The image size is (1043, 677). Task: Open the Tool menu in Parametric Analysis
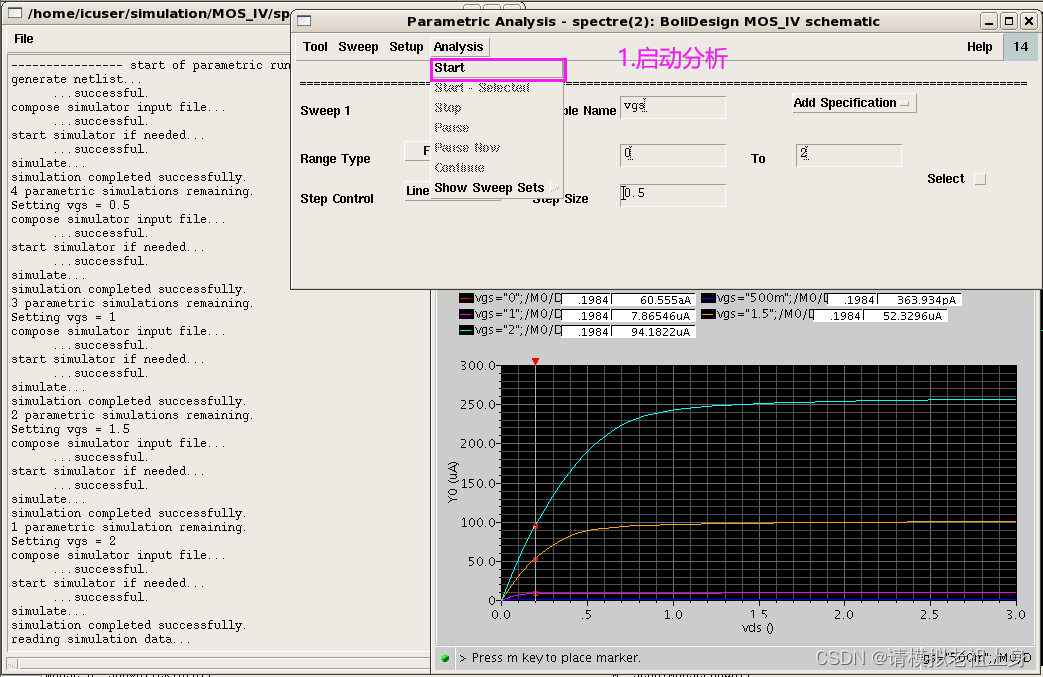(x=315, y=47)
